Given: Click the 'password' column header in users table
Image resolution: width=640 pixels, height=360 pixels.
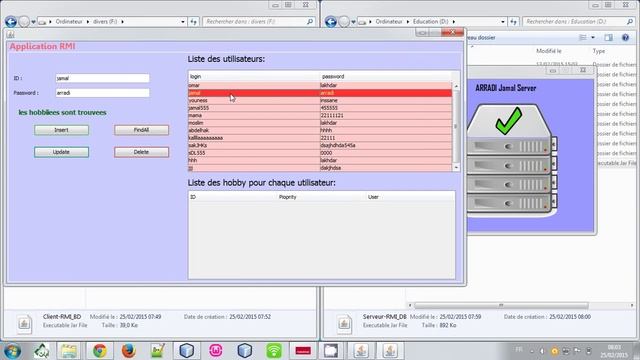Looking at the screenshot, I should (x=386, y=76).
